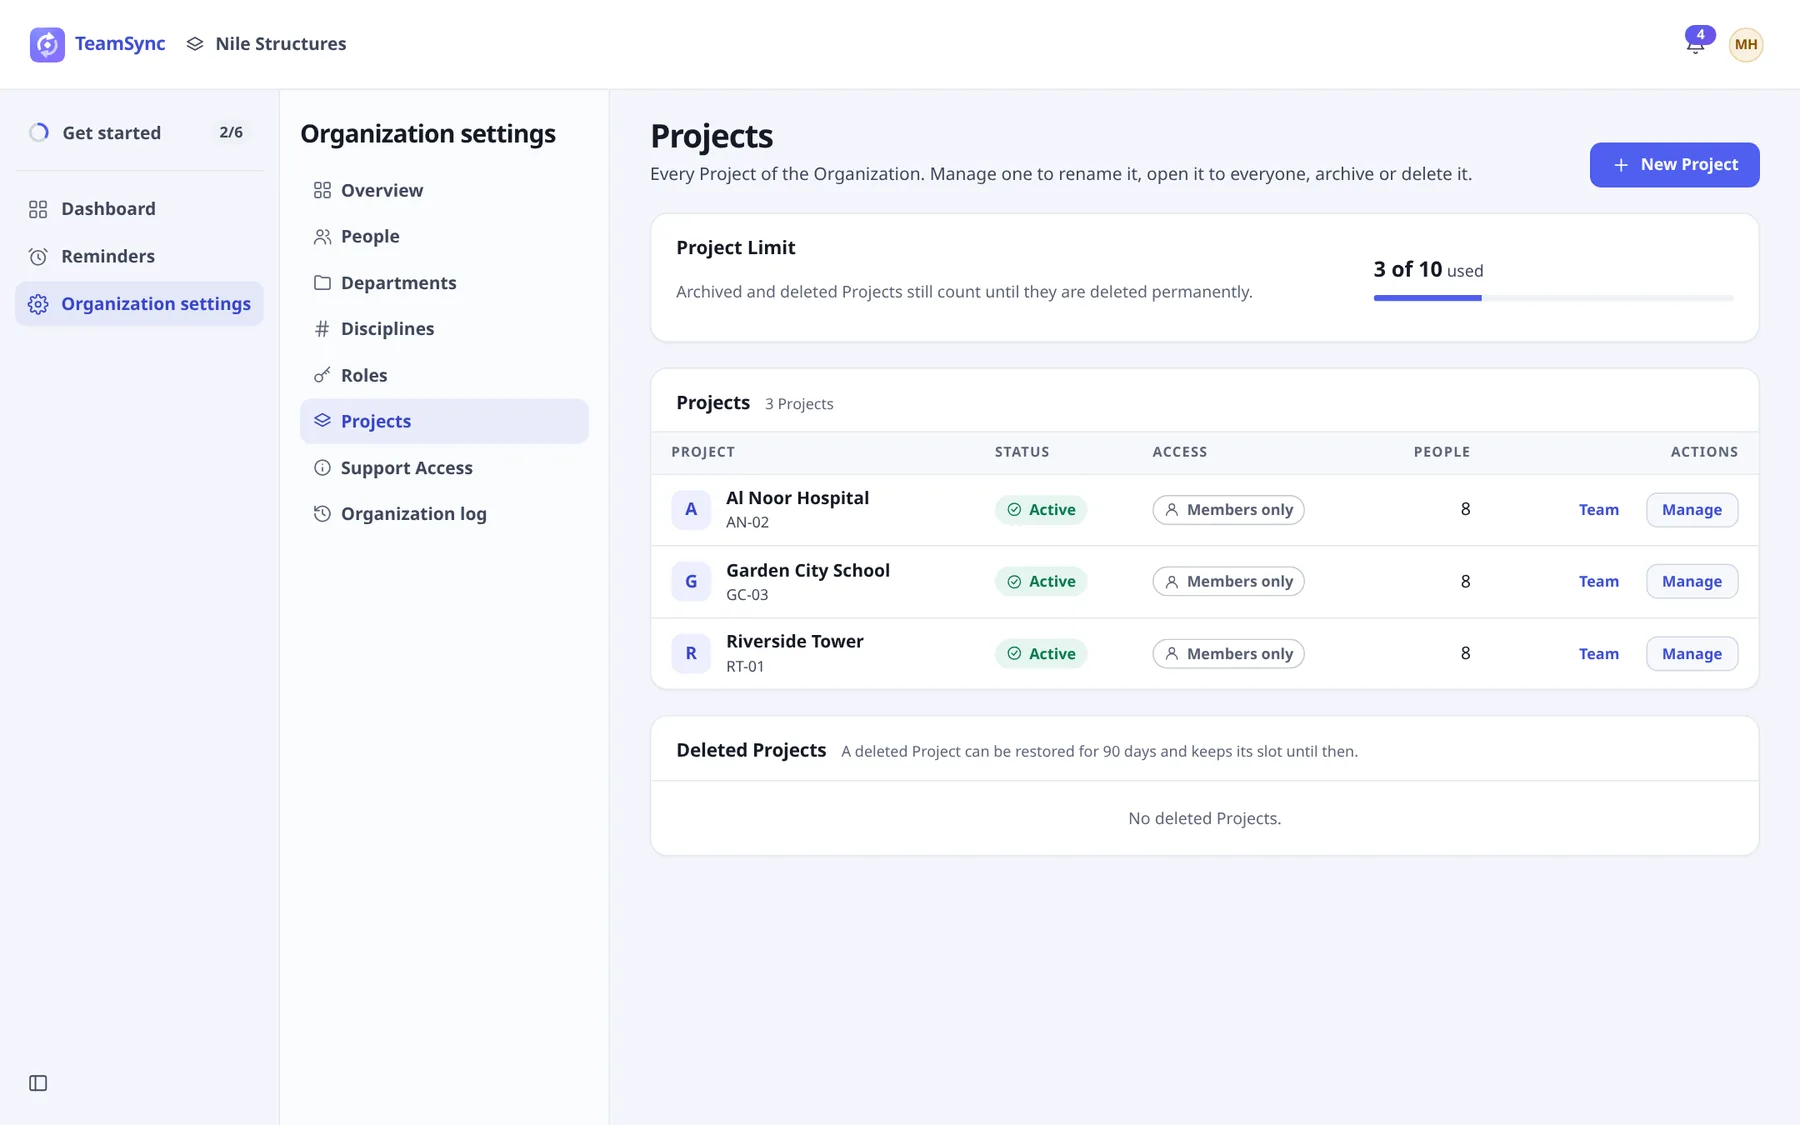Click the GC-03 project code
Image resolution: width=1800 pixels, height=1125 pixels.
[747, 595]
